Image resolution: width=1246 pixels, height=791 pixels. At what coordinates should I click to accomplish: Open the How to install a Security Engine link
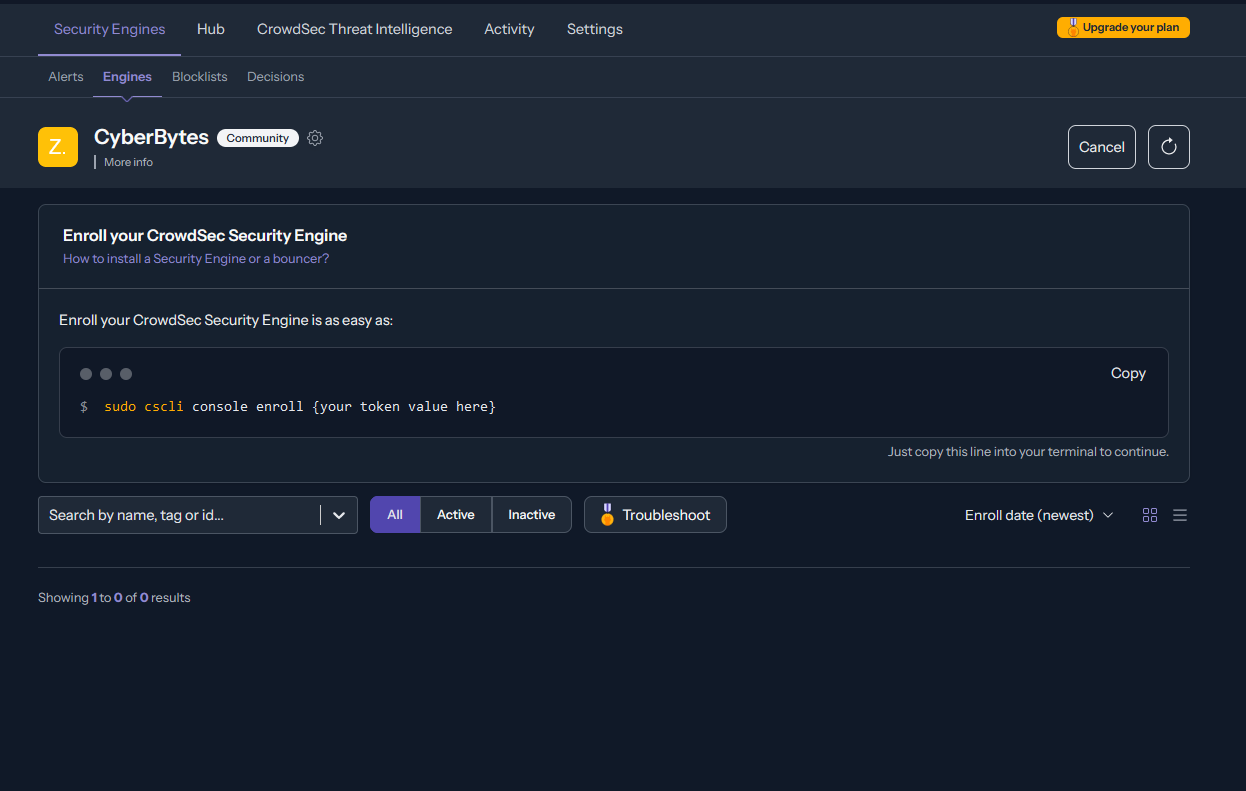tap(196, 259)
